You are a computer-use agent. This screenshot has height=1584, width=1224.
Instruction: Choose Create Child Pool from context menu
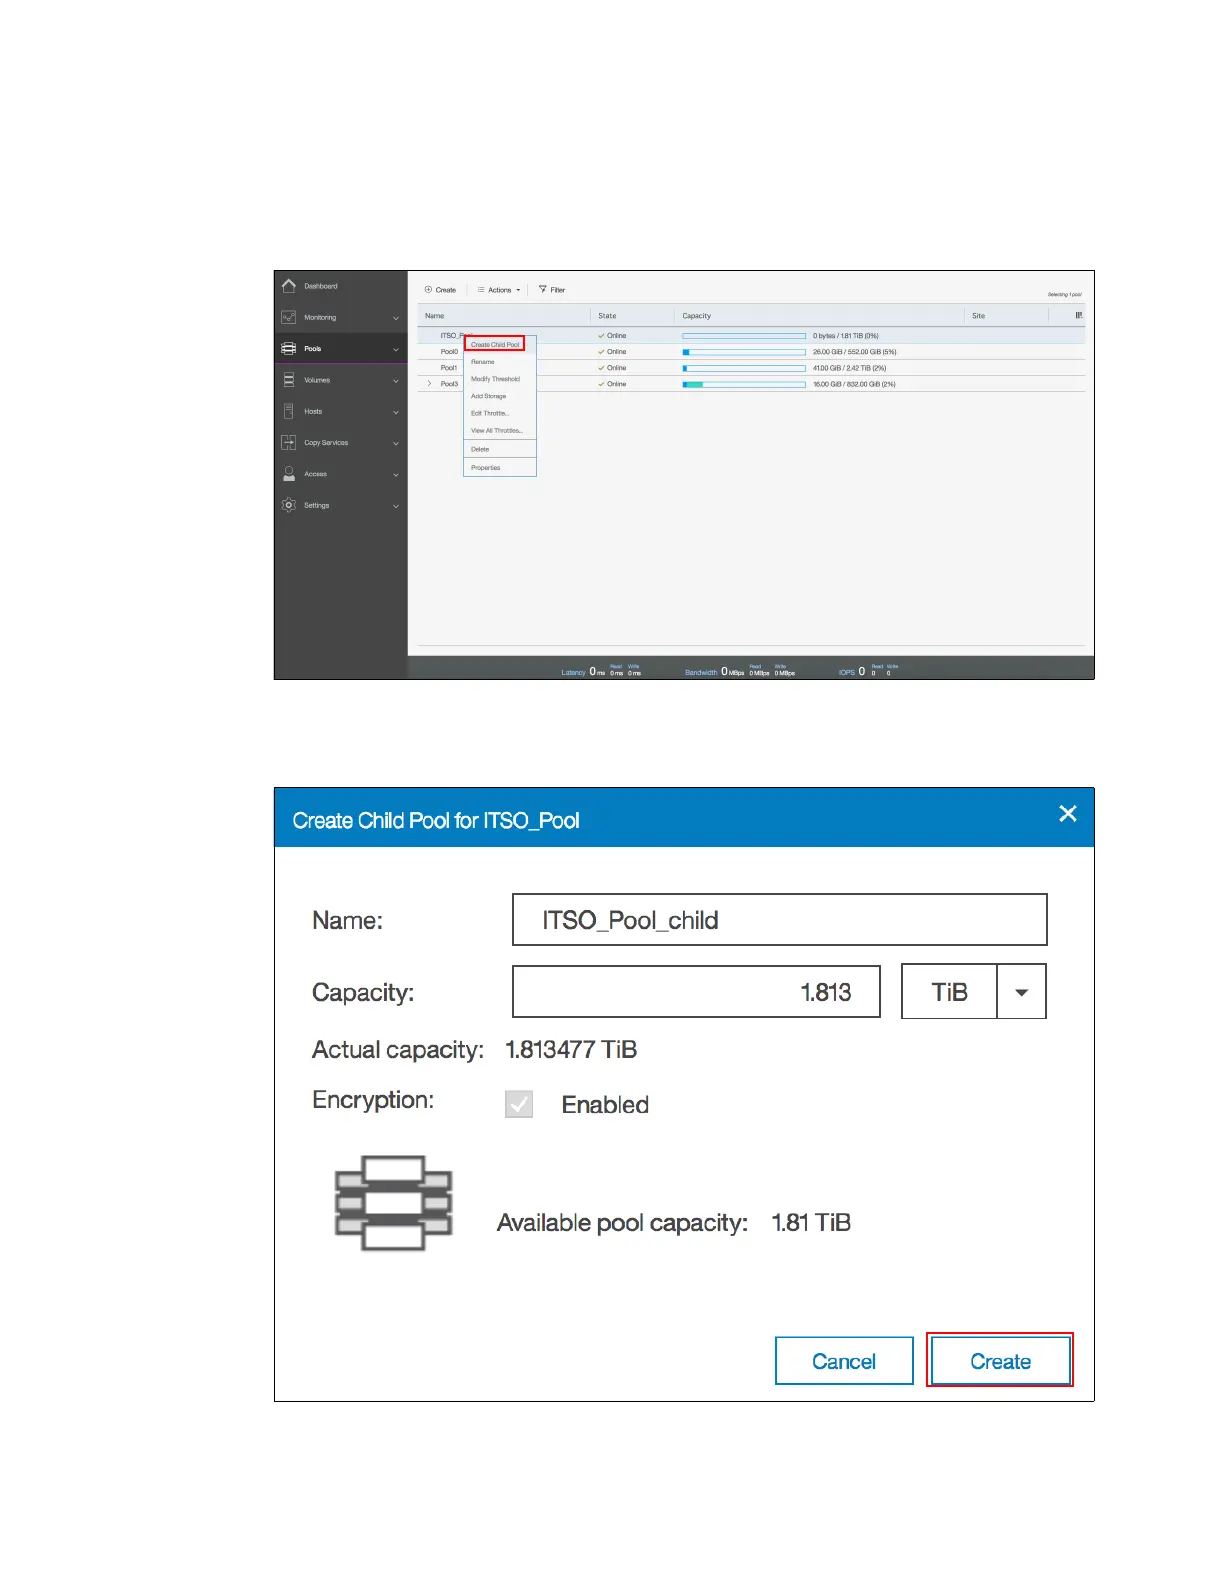point(495,344)
